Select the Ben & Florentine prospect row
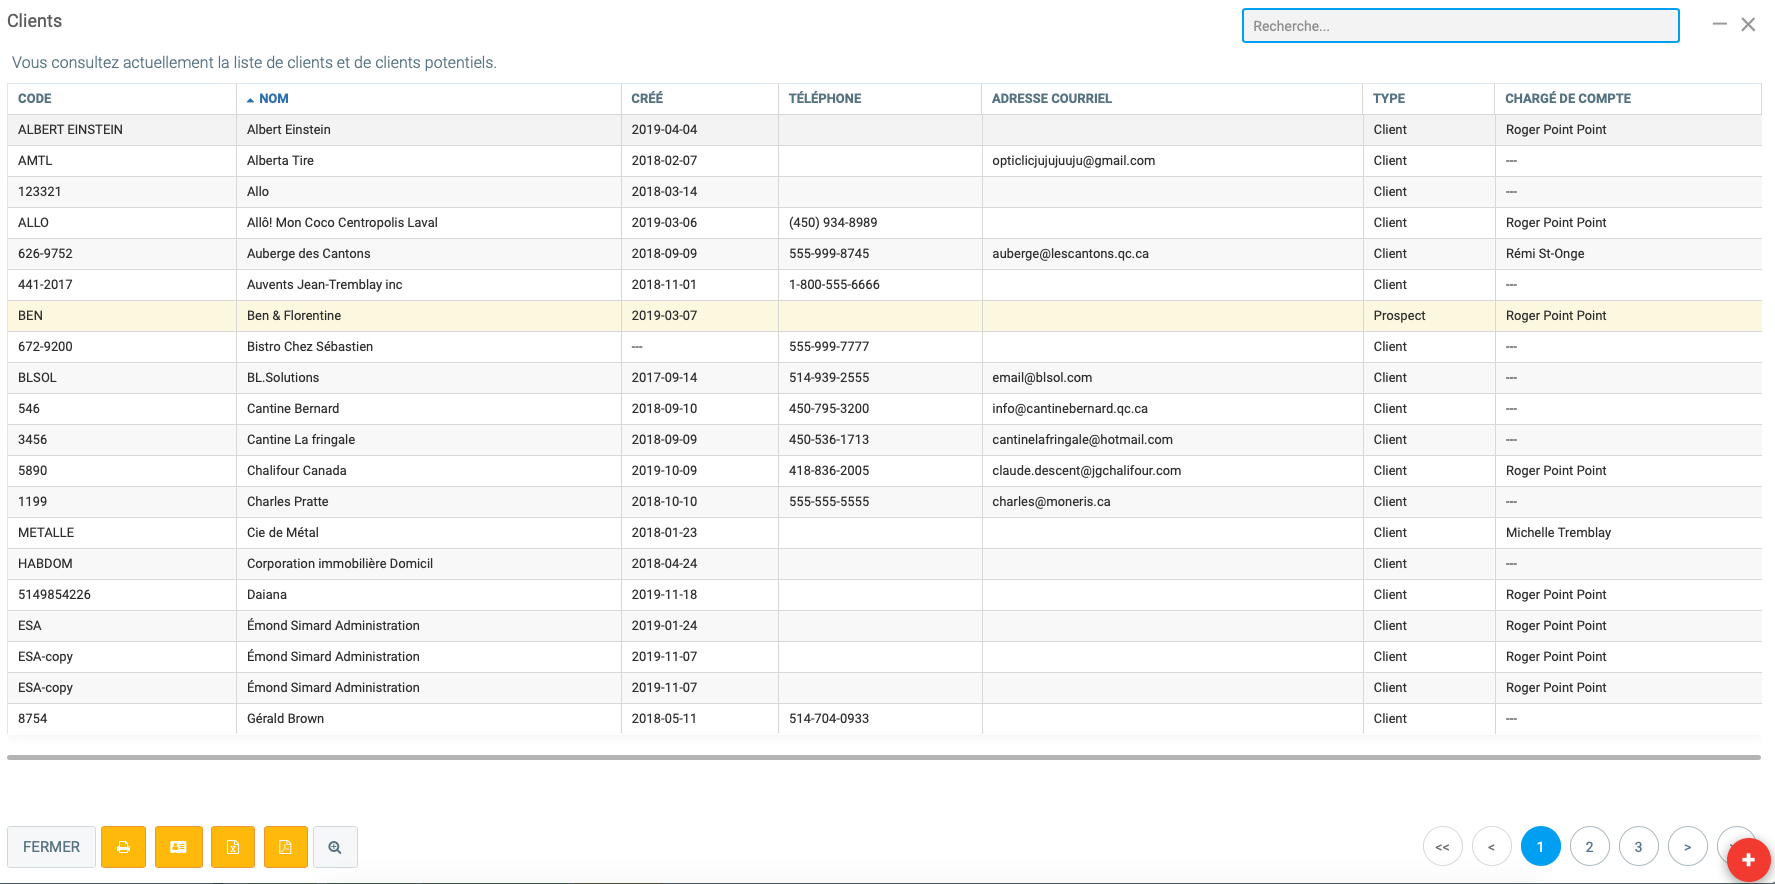 294,316
